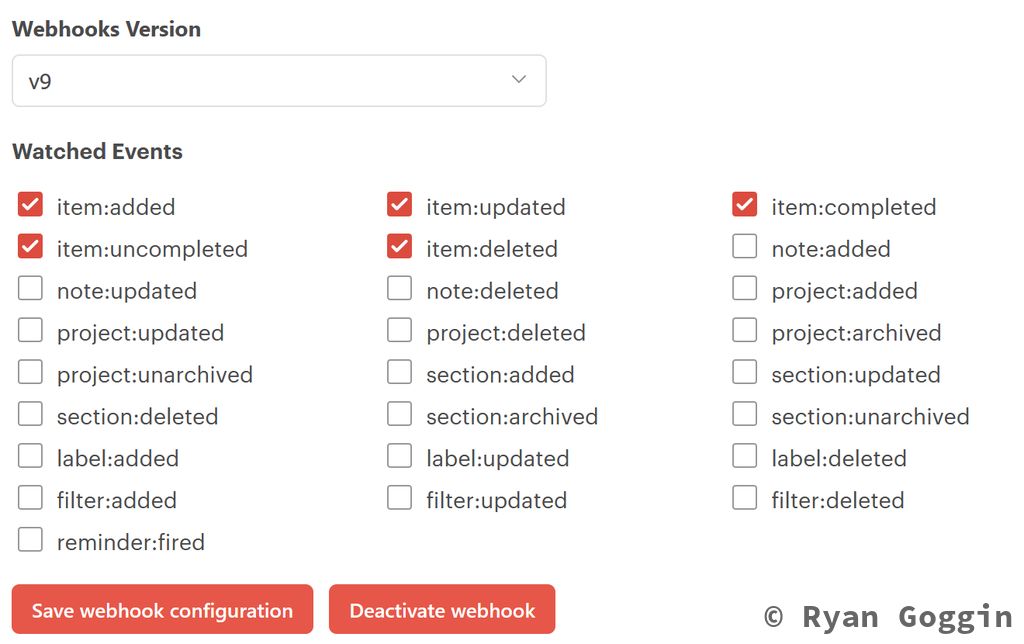Uncheck the item:added checkbox
This screenshot has height=644, width=1024.
point(30,205)
